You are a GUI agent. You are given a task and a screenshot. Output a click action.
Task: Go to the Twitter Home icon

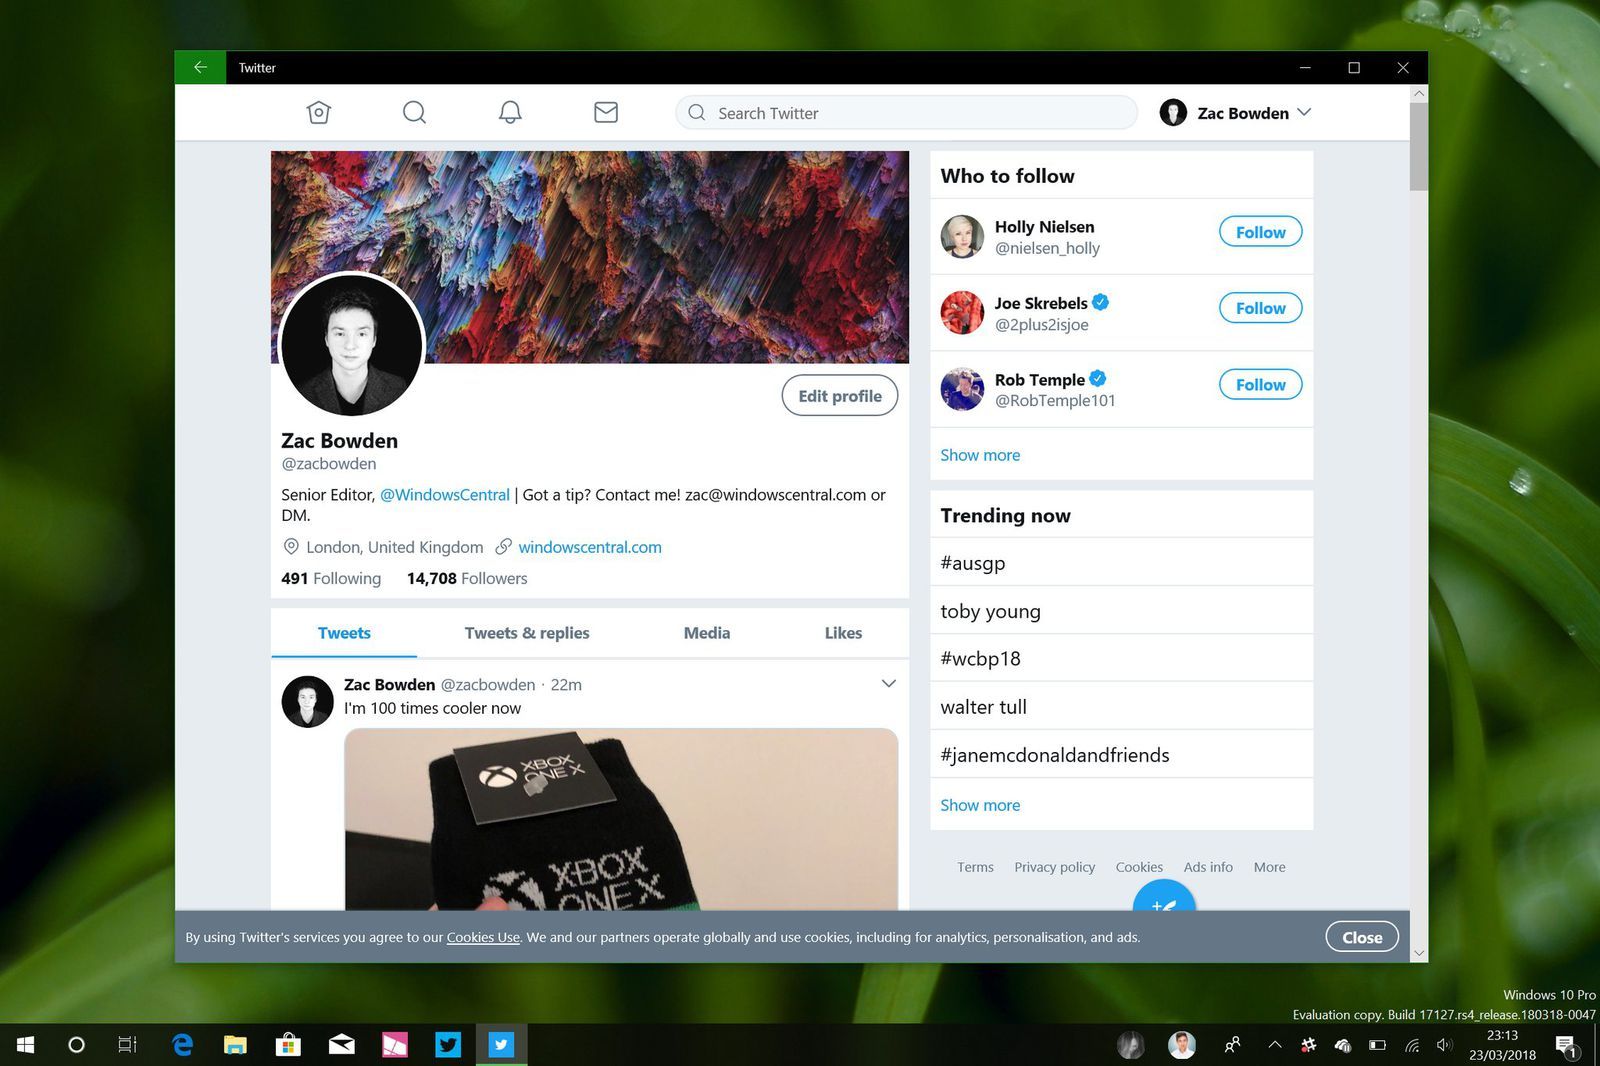(318, 112)
